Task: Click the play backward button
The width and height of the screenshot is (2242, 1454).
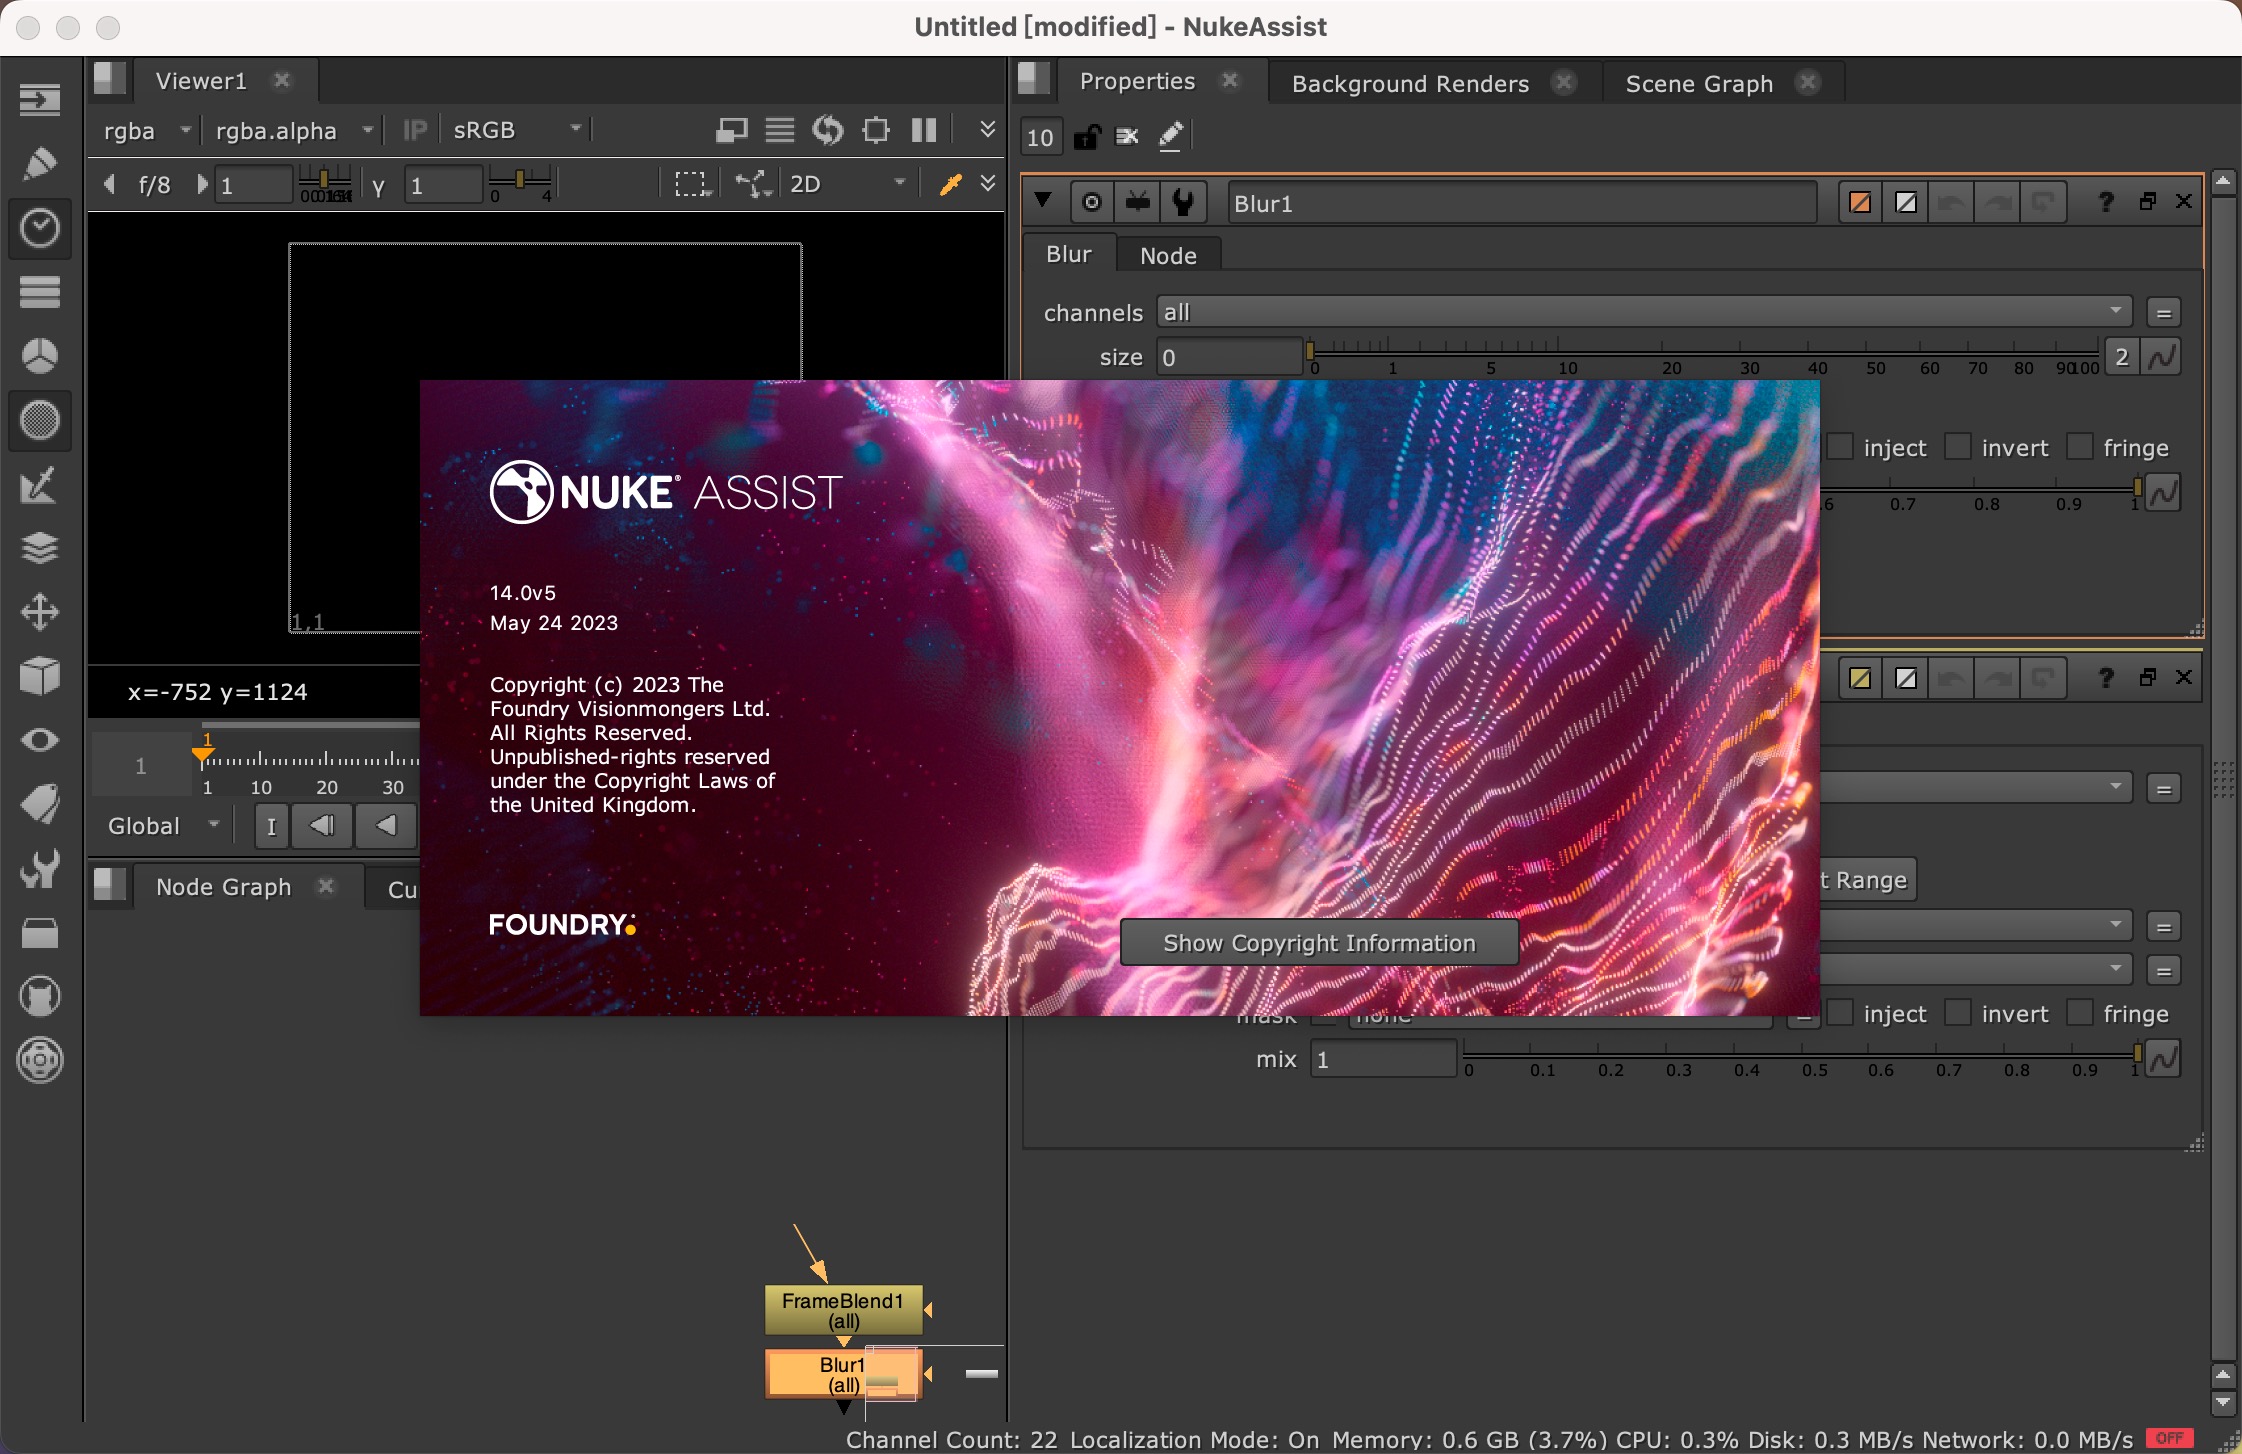Action: point(386,826)
